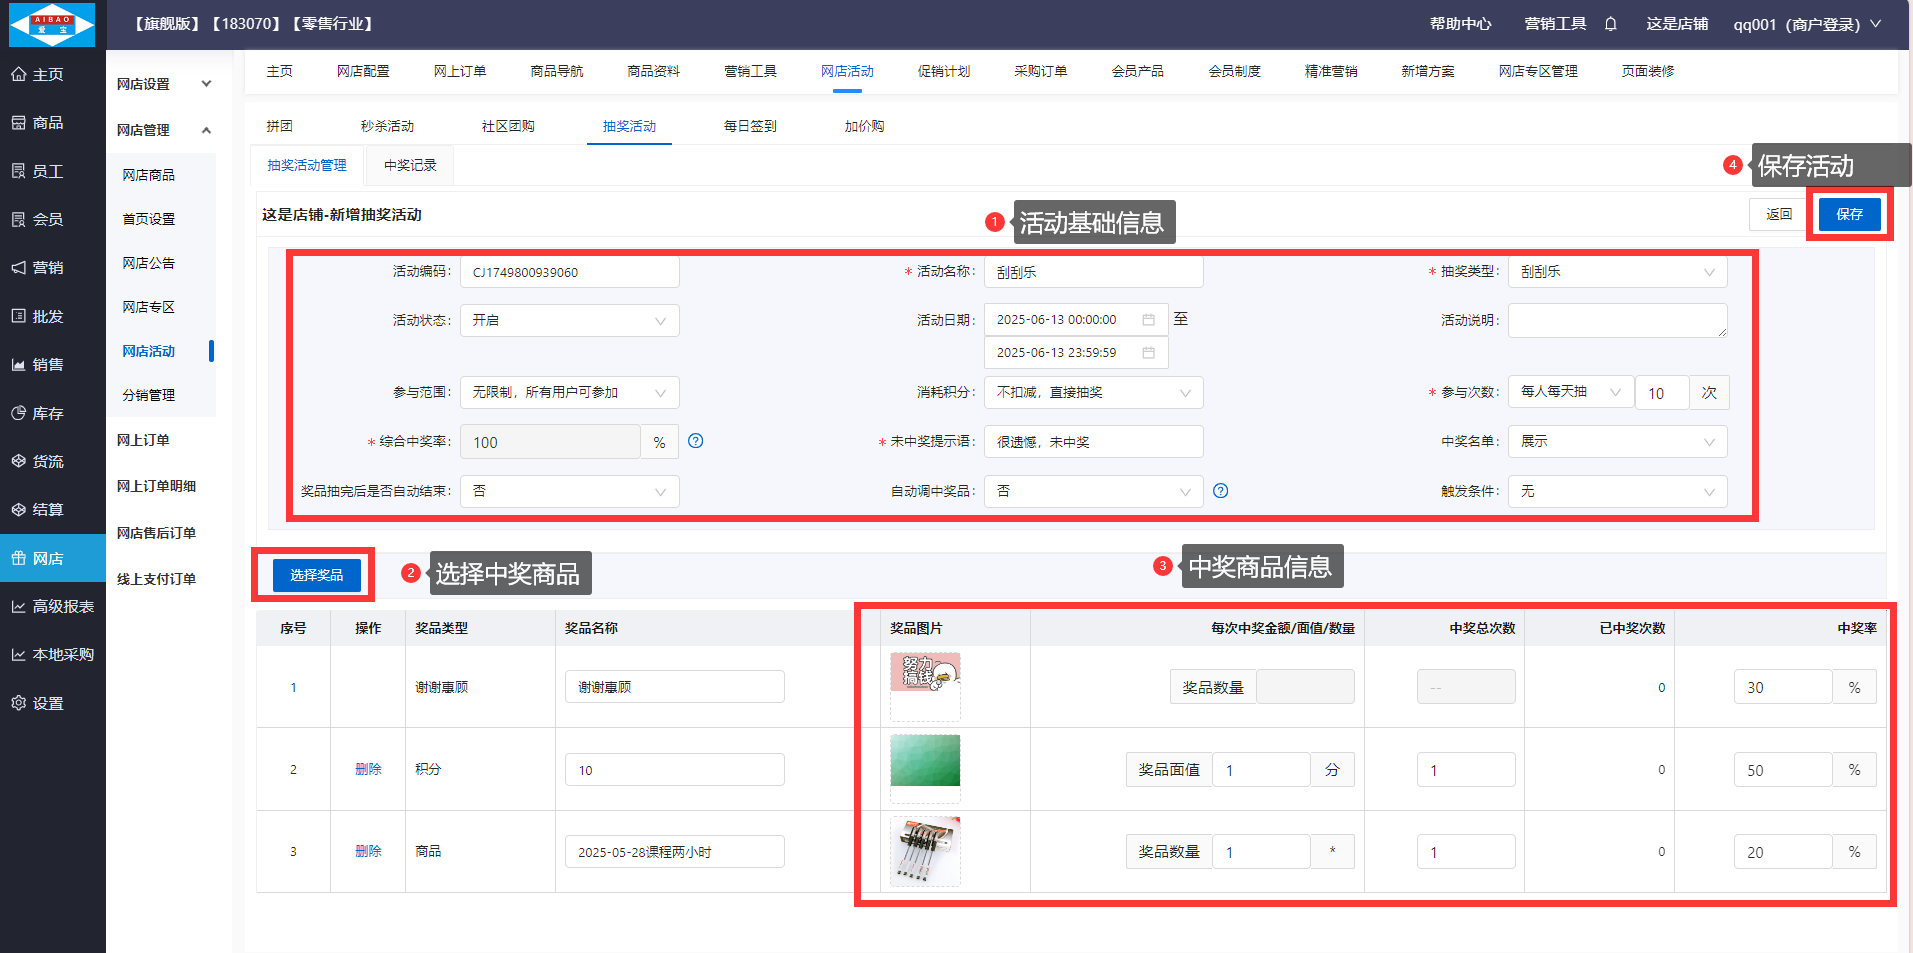Image resolution: width=1913 pixels, height=953 pixels.
Task: Expand the 参与范围 dropdown
Action: click(x=569, y=393)
